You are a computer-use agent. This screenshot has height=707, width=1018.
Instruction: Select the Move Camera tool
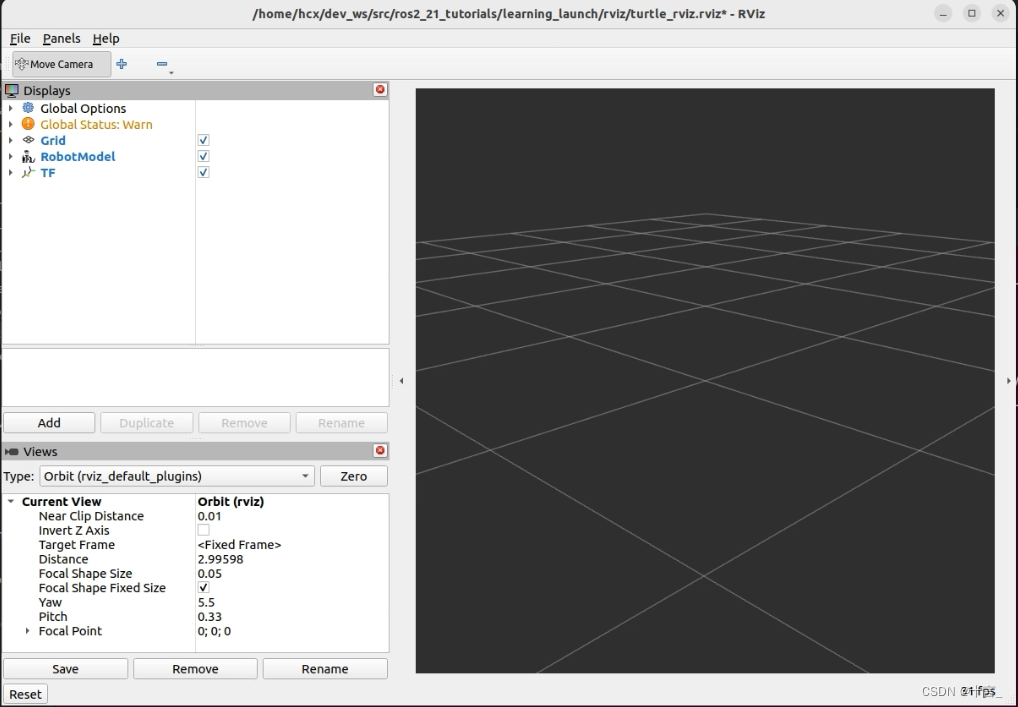(62, 64)
